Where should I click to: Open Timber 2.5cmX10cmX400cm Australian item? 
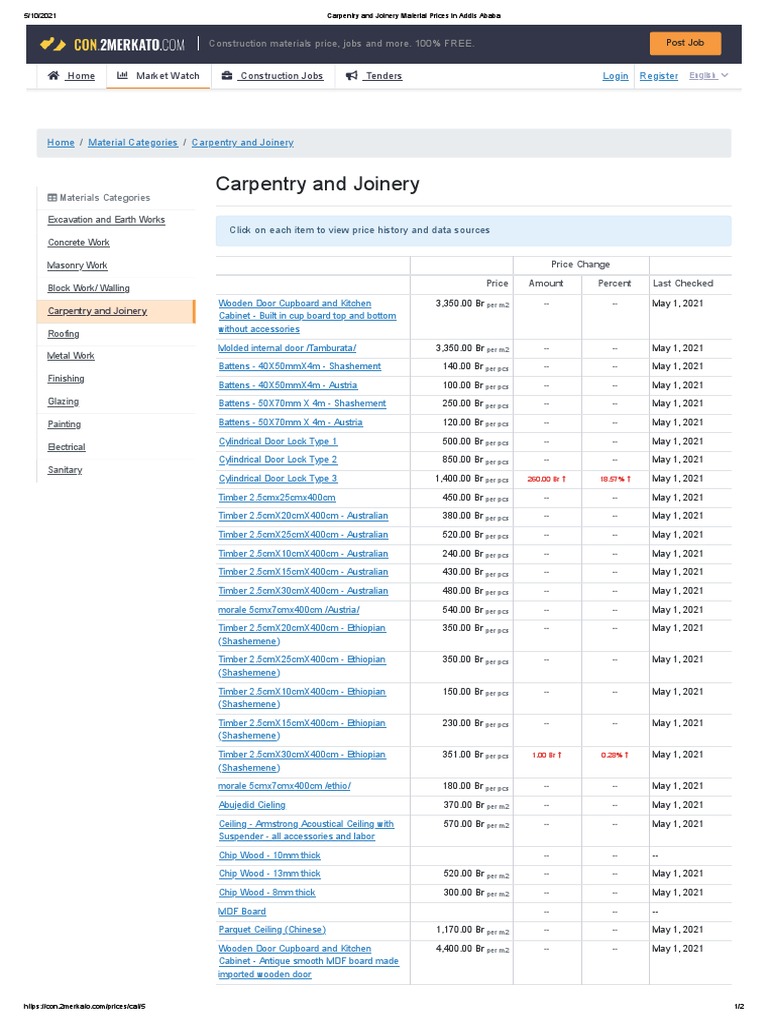point(303,554)
